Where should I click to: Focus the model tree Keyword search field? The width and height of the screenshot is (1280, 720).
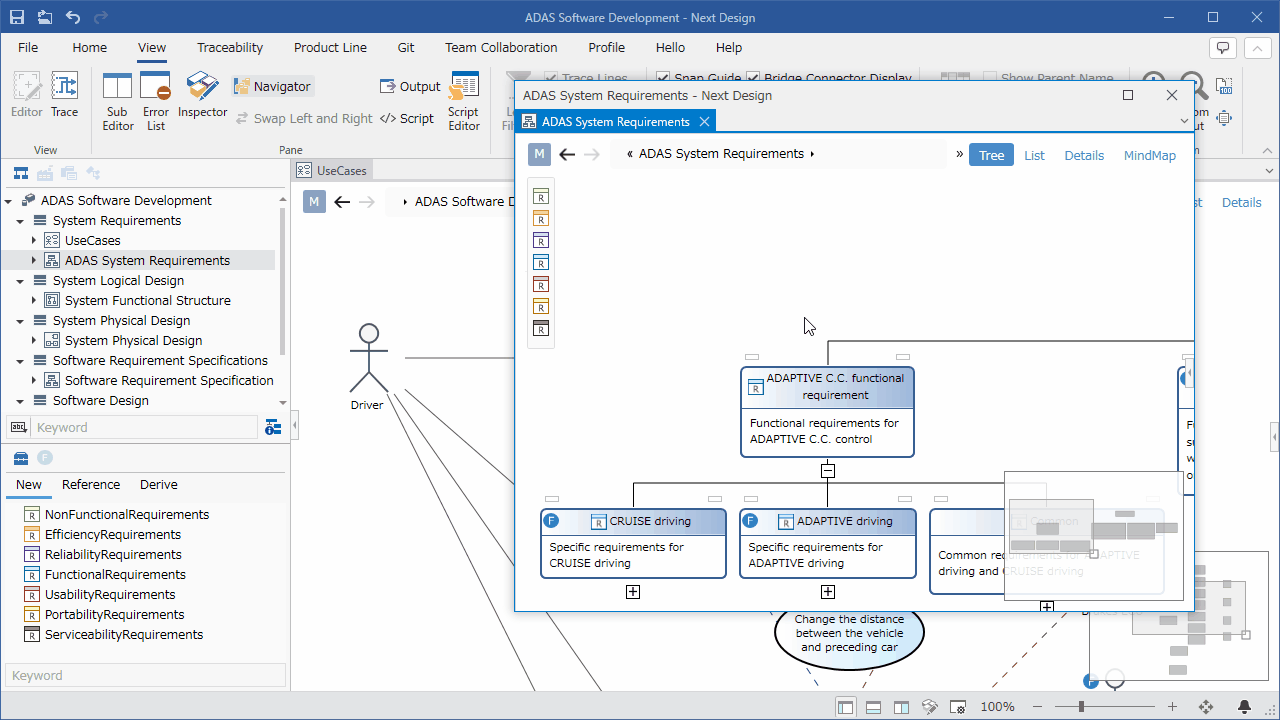(146, 427)
